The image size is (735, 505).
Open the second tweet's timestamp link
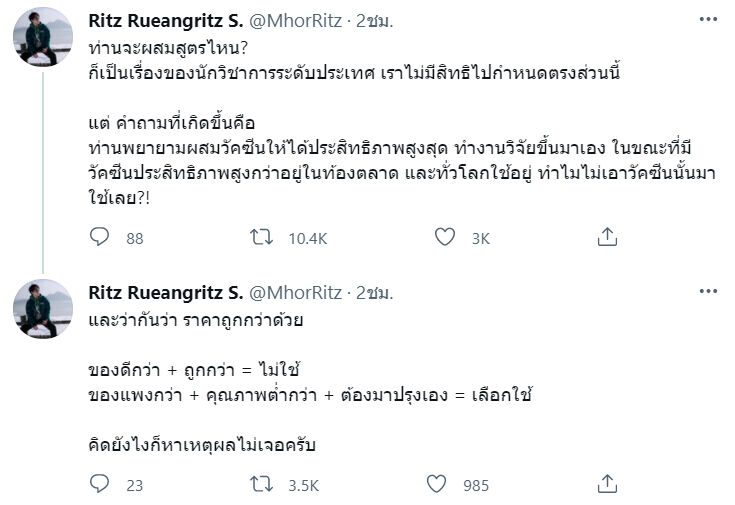click(x=375, y=292)
